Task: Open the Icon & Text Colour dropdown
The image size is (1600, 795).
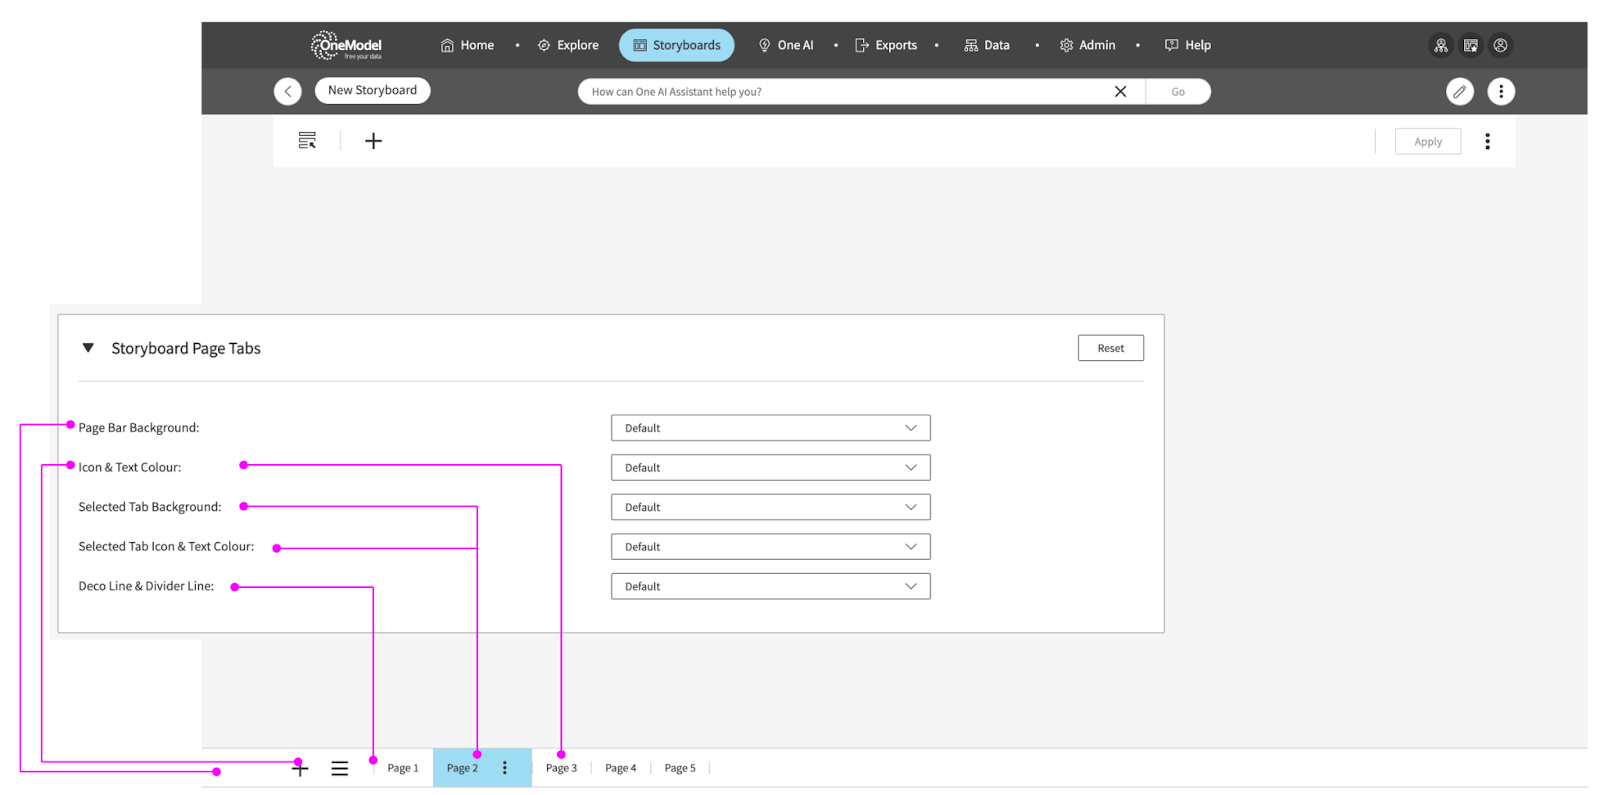Action: click(x=770, y=468)
